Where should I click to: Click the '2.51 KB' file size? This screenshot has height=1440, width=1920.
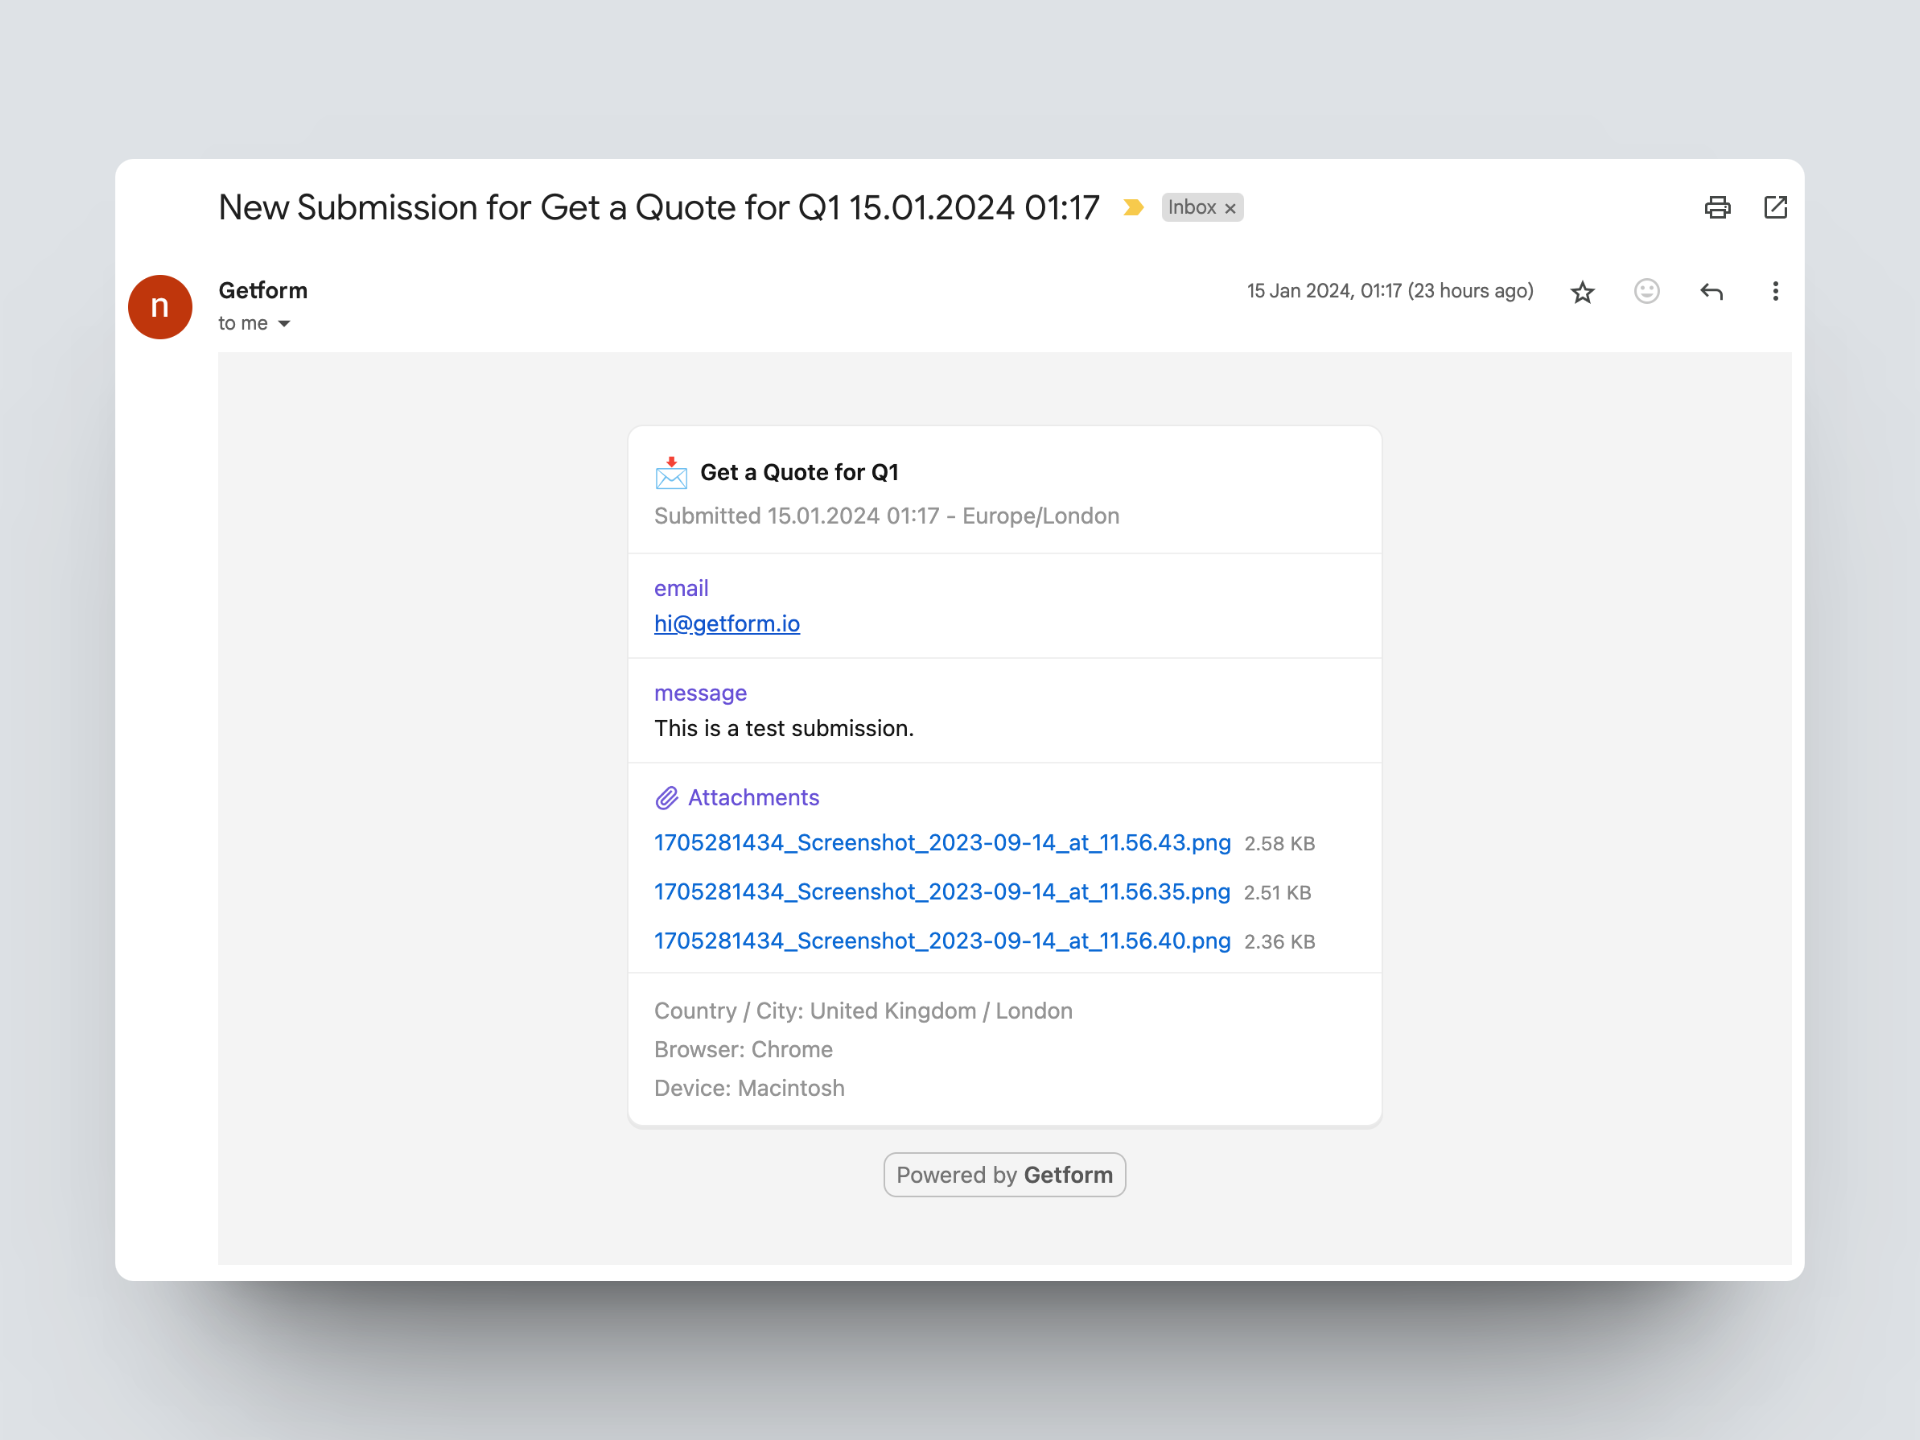tap(1277, 893)
